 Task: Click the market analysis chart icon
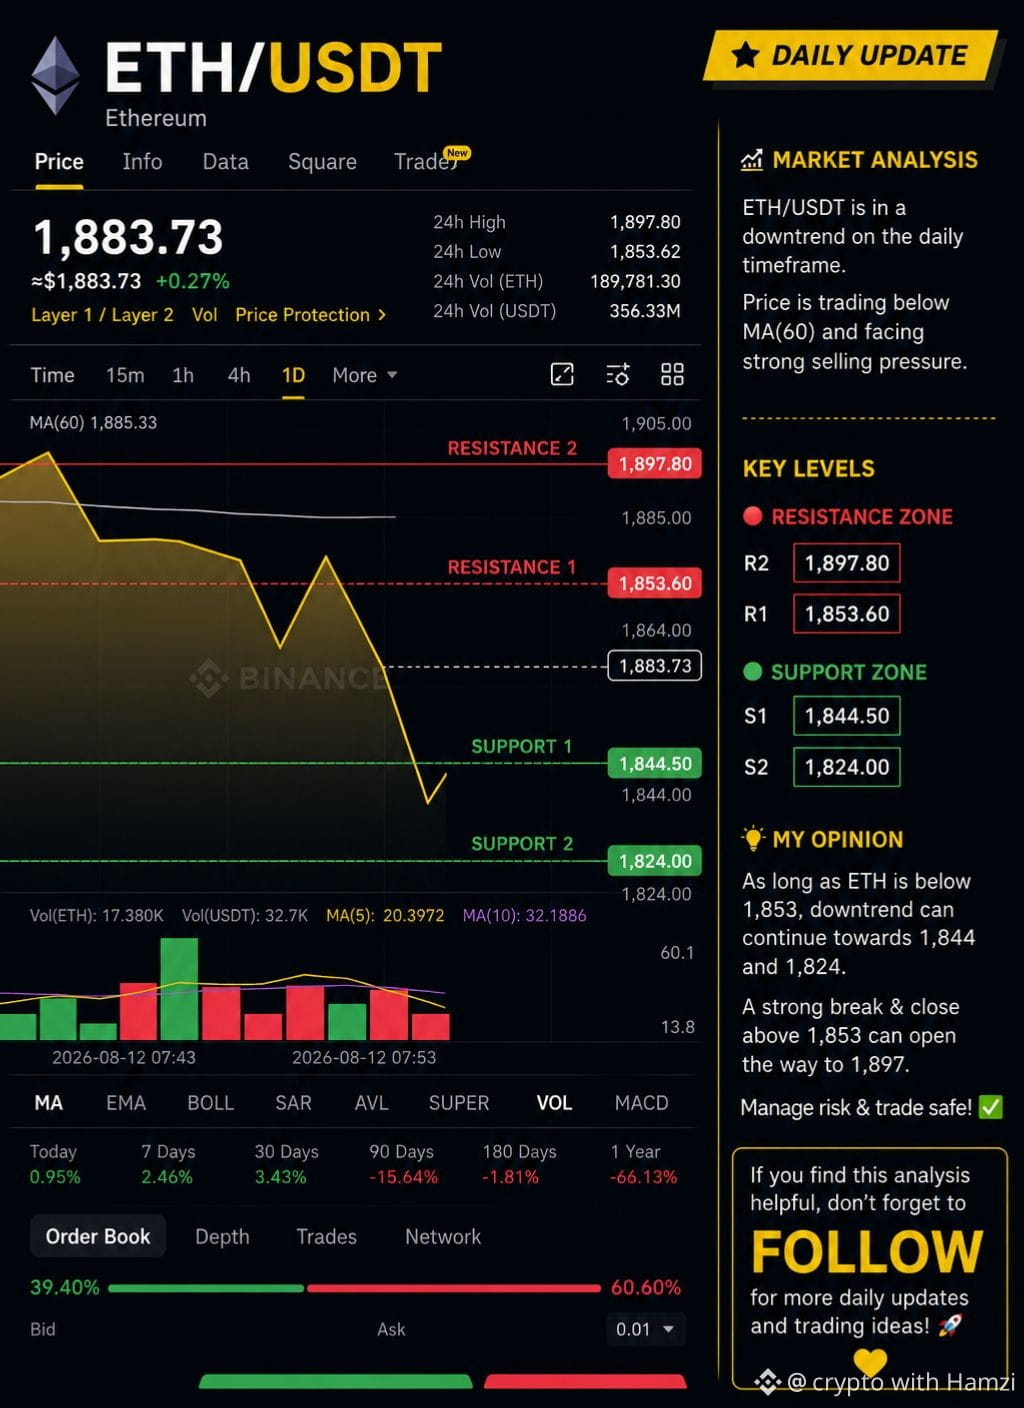(751, 160)
